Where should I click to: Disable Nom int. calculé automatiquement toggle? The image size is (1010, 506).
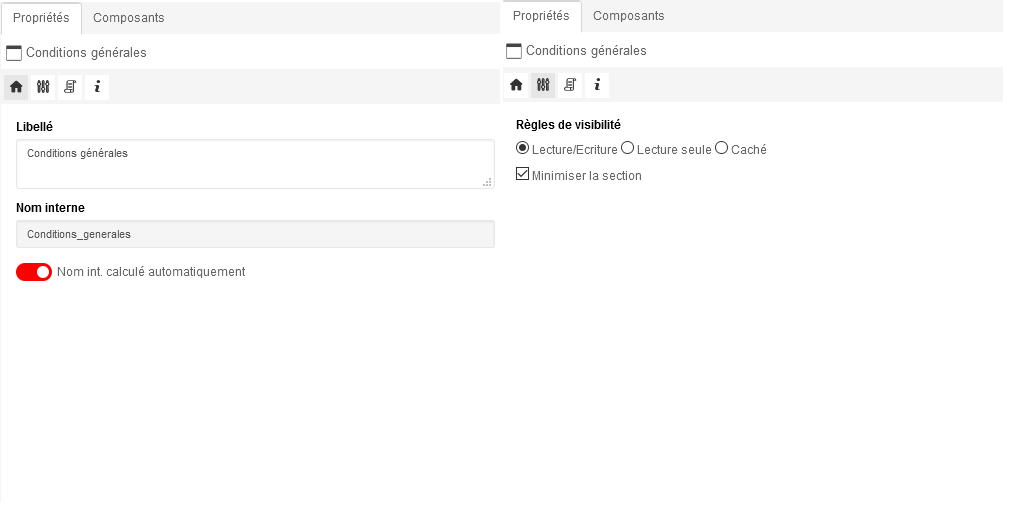coord(34,272)
